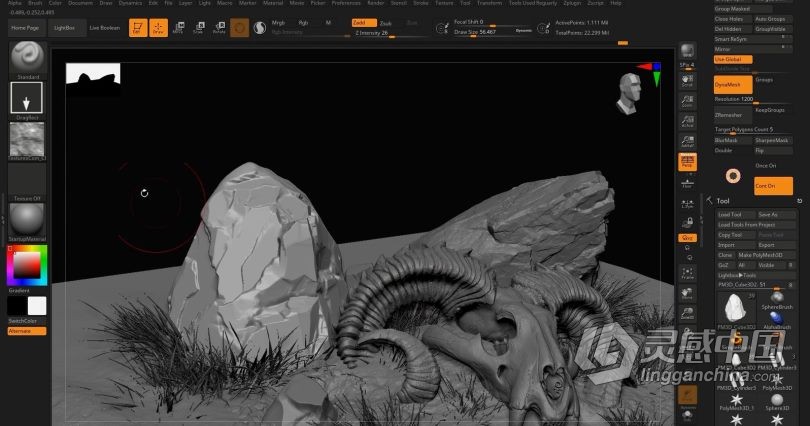Click the Make PolyMesh3D button
The height and width of the screenshot is (426, 810).
click(766, 255)
